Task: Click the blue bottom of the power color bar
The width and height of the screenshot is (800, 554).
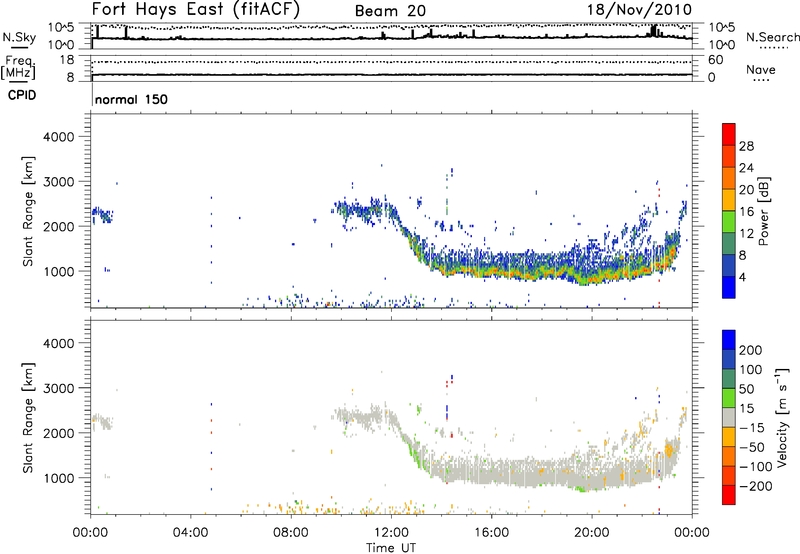Action: tap(729, 287)
